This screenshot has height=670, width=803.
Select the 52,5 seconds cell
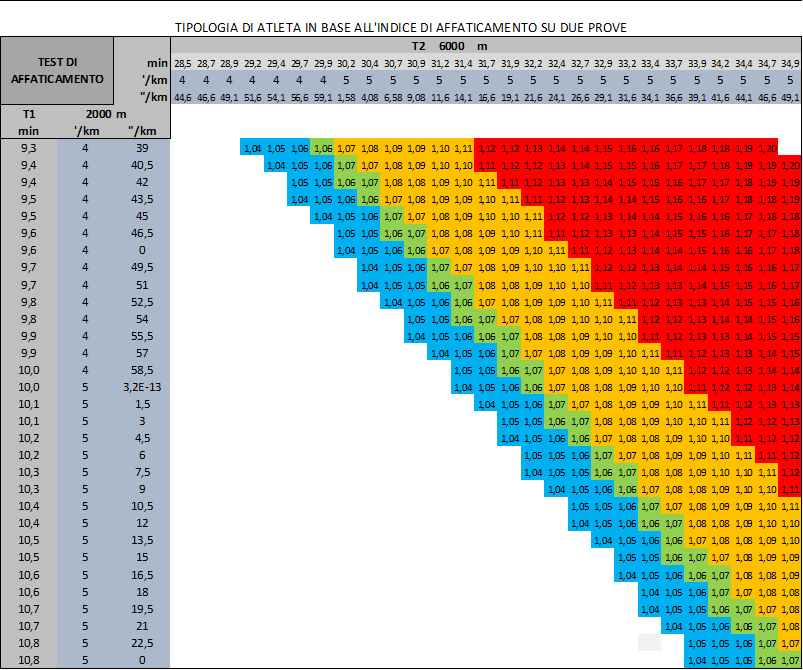click(x=142, y=302)
